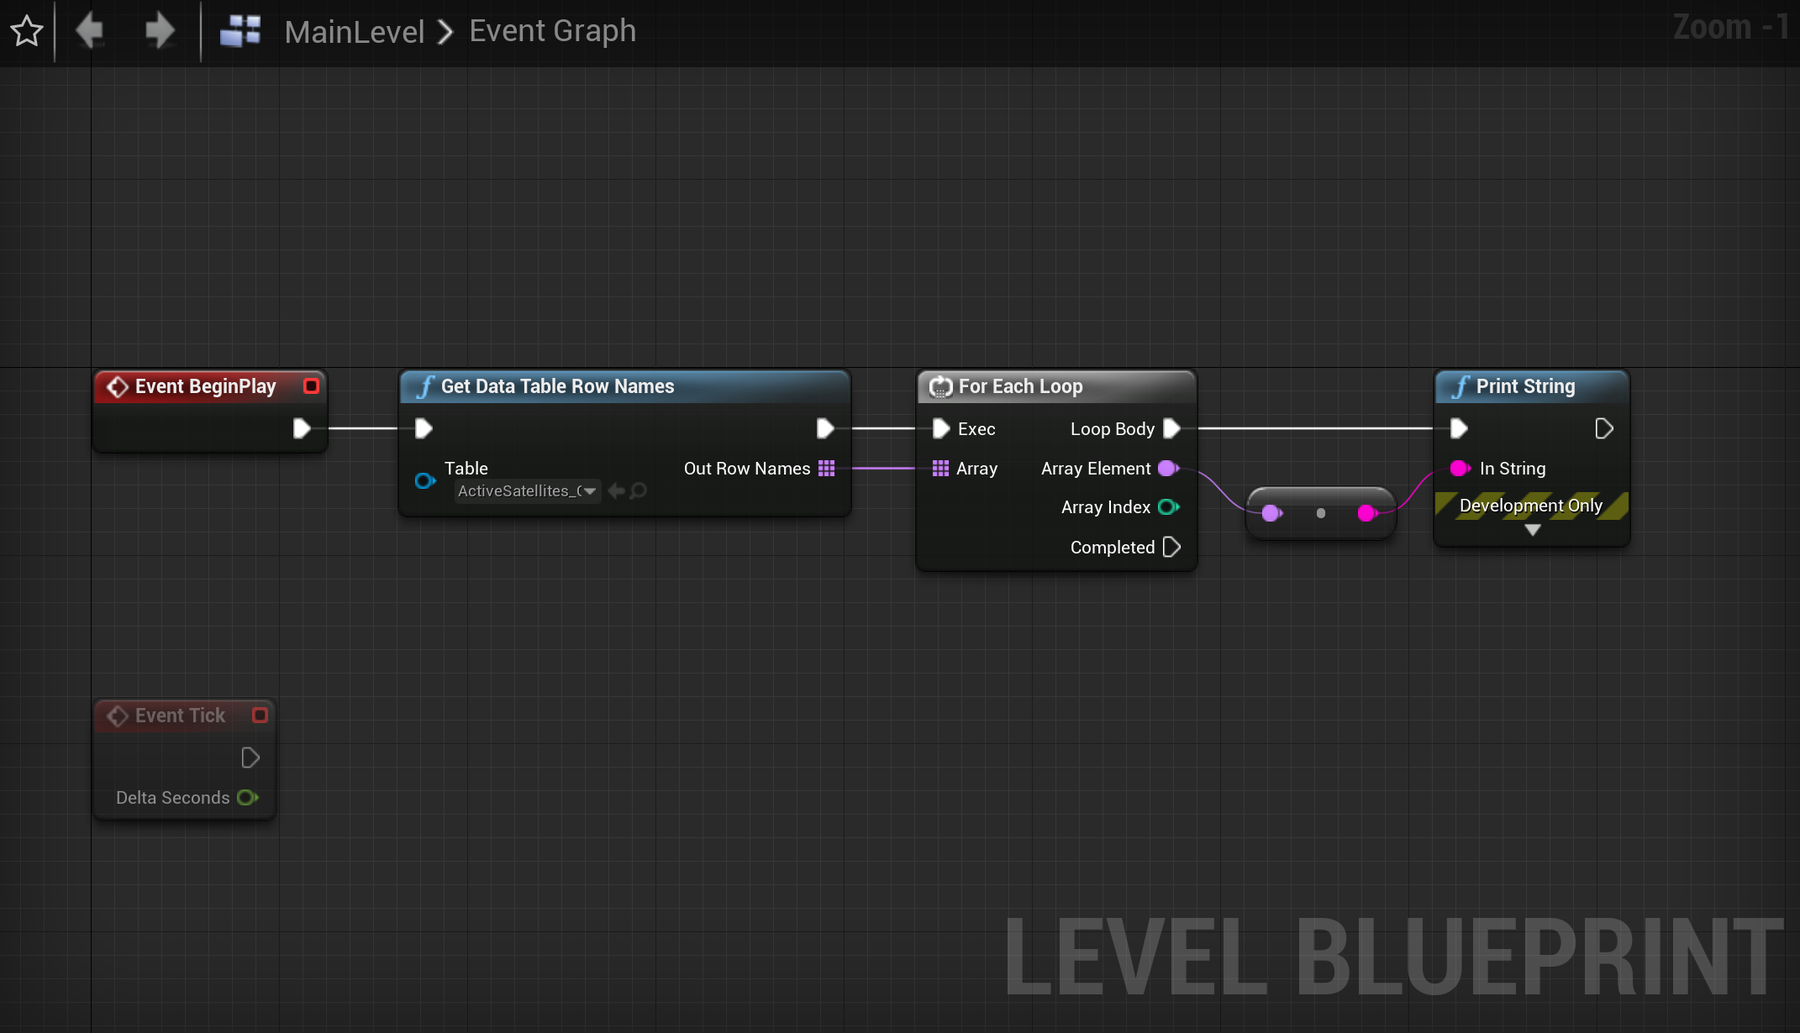Use selected asset arrow next to Table
The height and width of the screenshot is (1033, 1800).
616,491
